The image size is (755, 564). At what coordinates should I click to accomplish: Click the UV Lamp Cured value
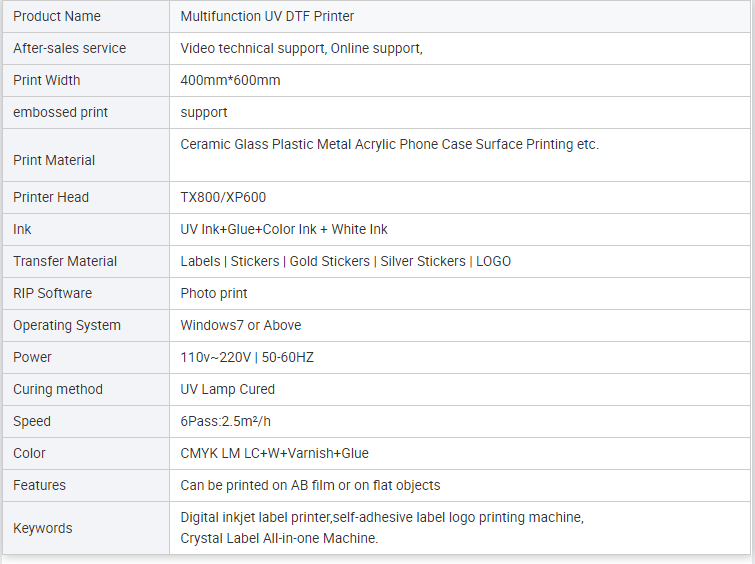(227, 389)
